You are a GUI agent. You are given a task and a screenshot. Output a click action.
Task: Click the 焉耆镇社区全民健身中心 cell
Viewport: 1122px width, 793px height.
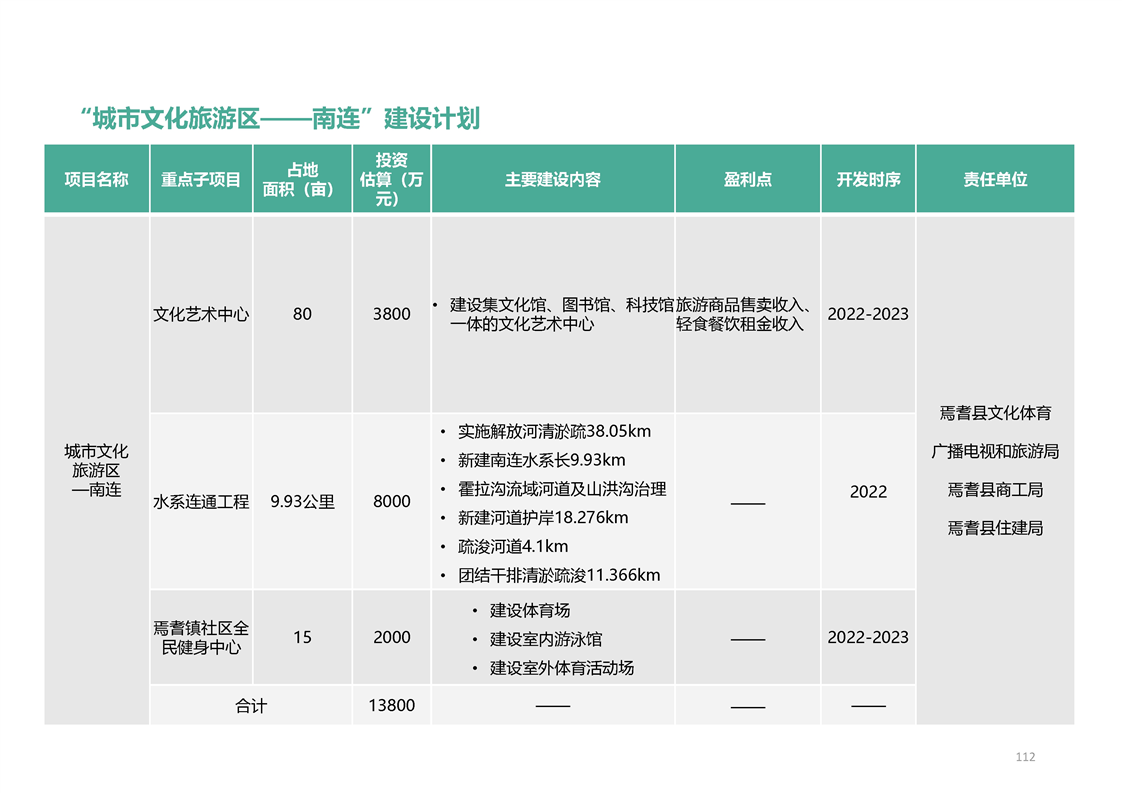click(201, 638)
